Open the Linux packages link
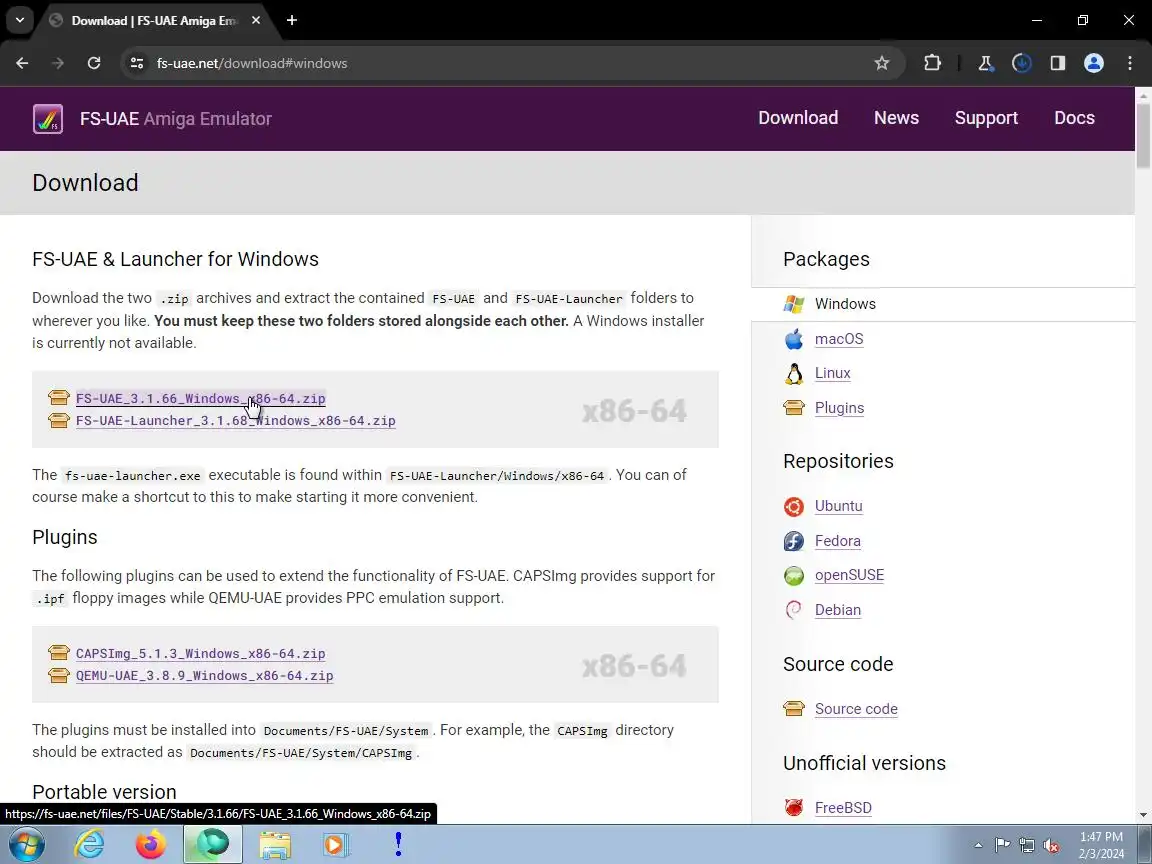1152x864 pixels. 832,373
